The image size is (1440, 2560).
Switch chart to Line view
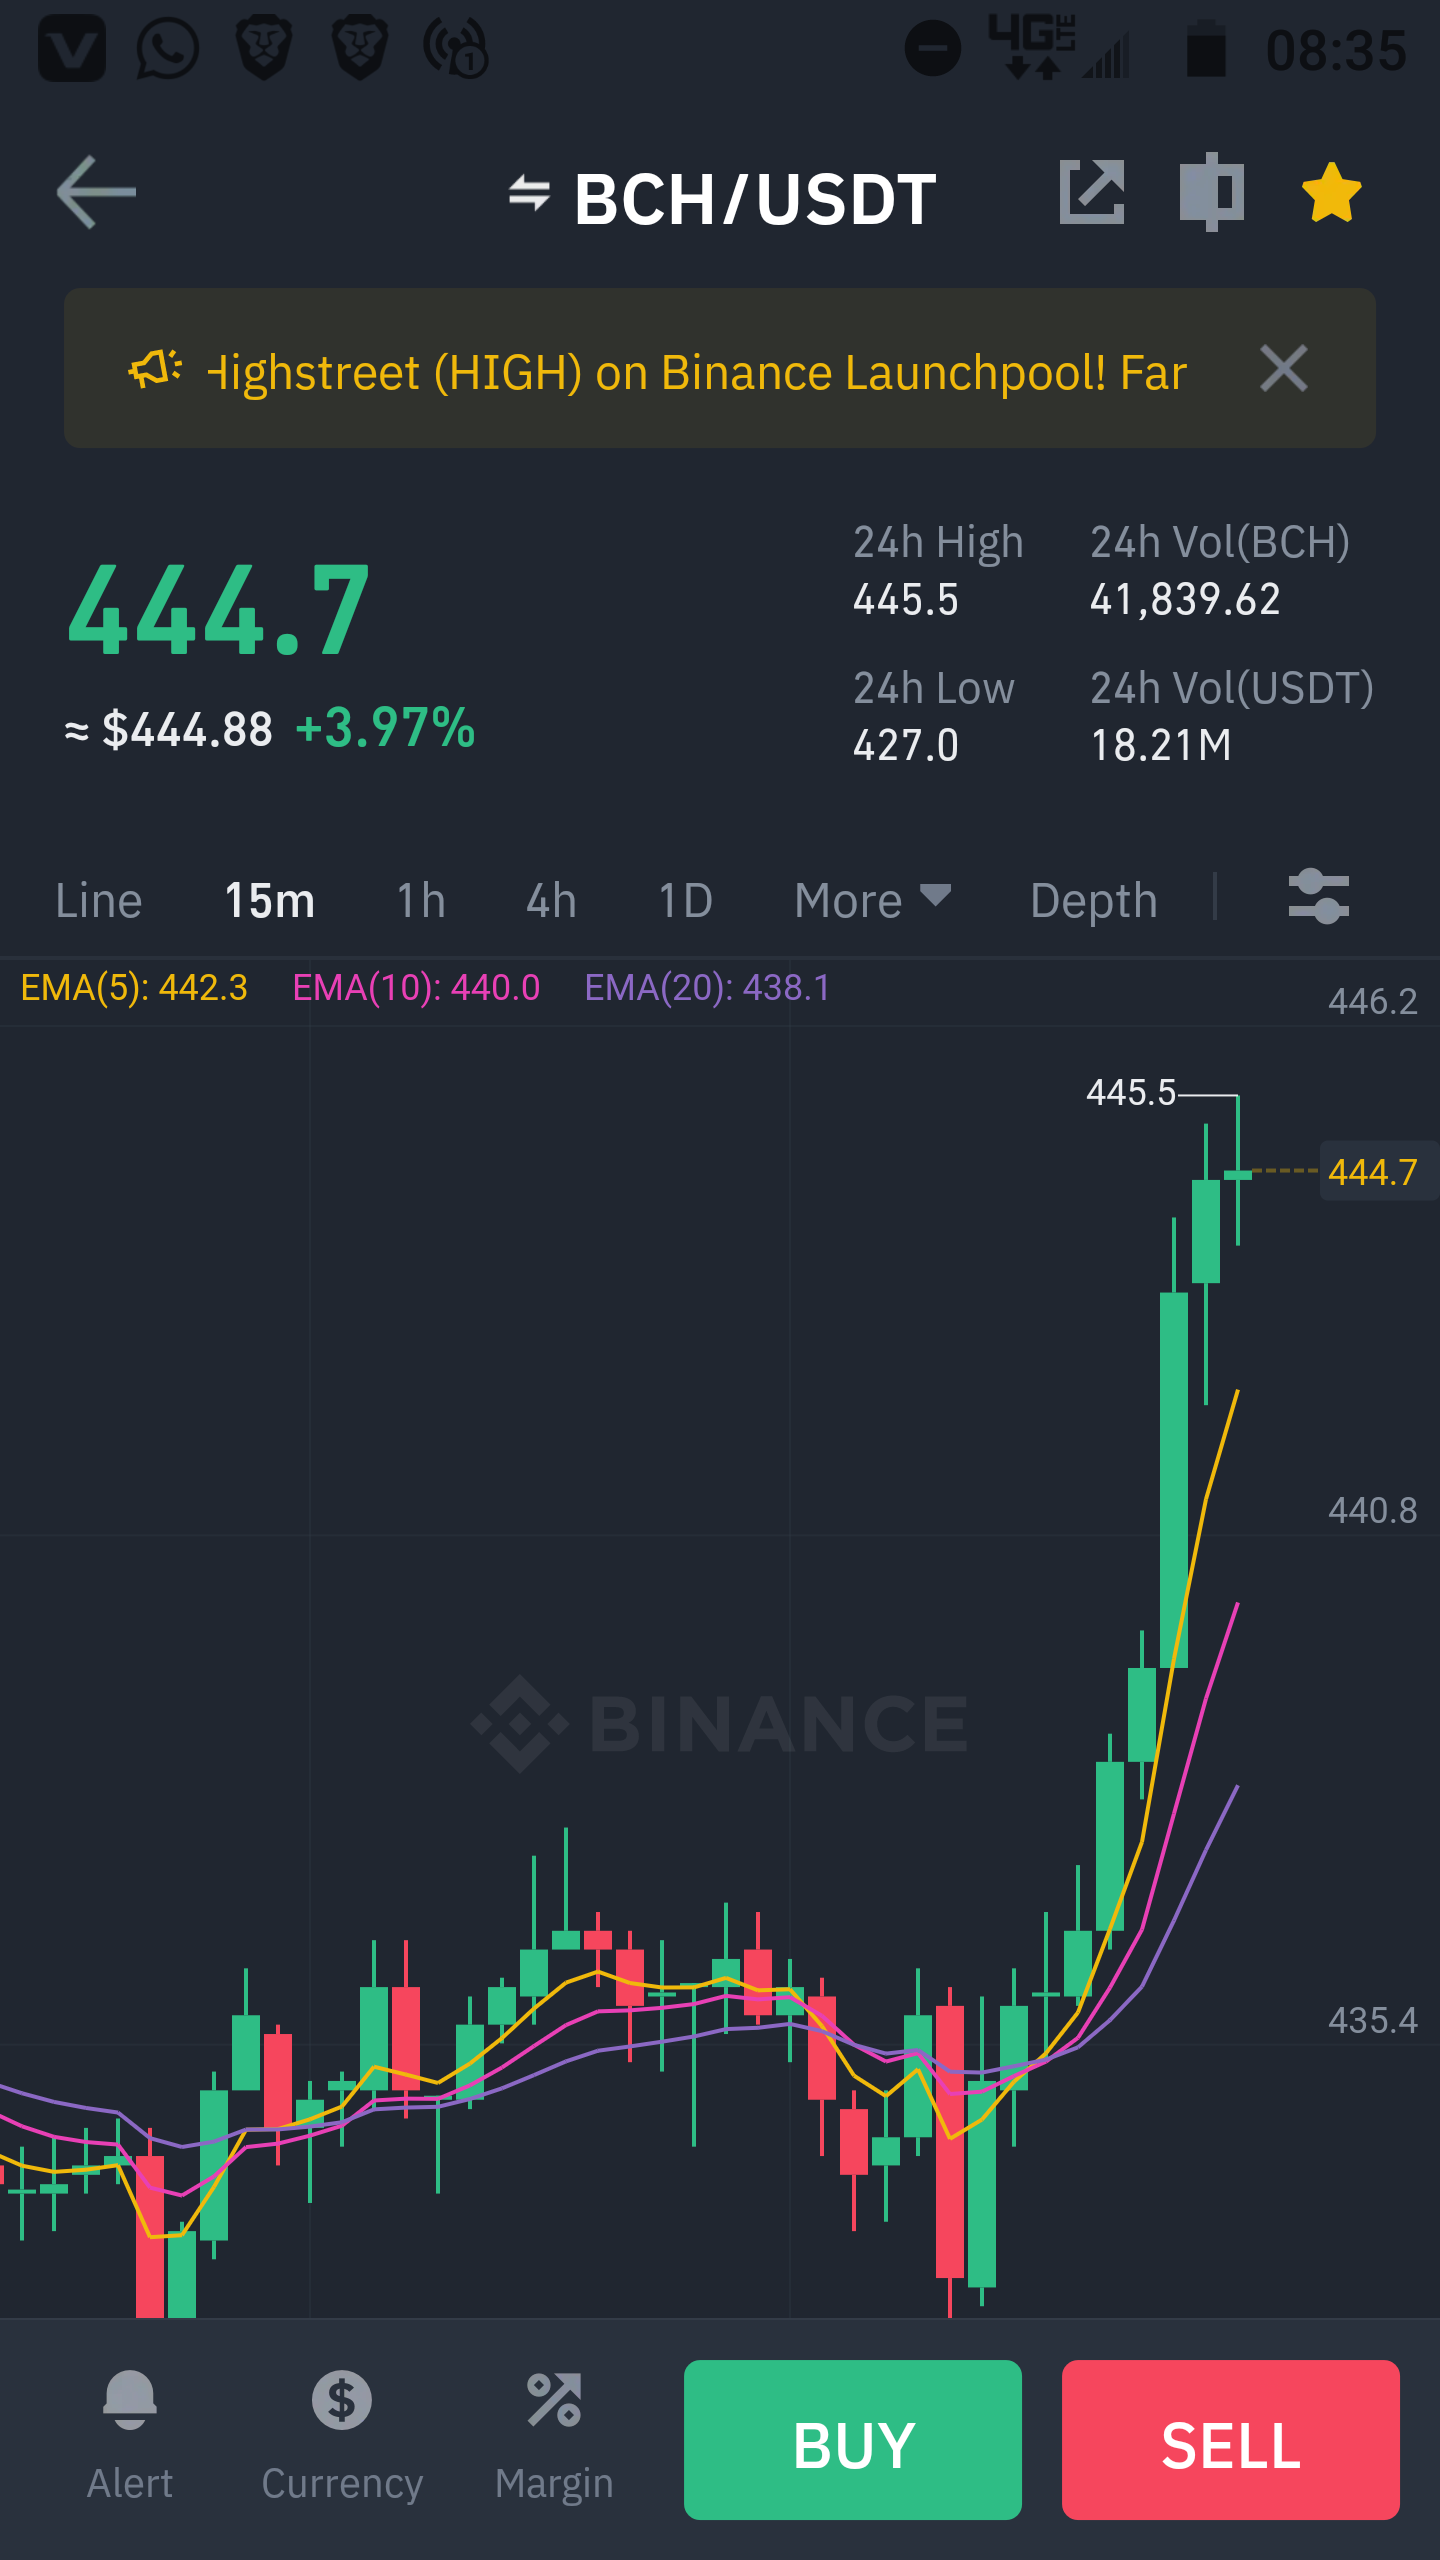(x=99, y=900)
